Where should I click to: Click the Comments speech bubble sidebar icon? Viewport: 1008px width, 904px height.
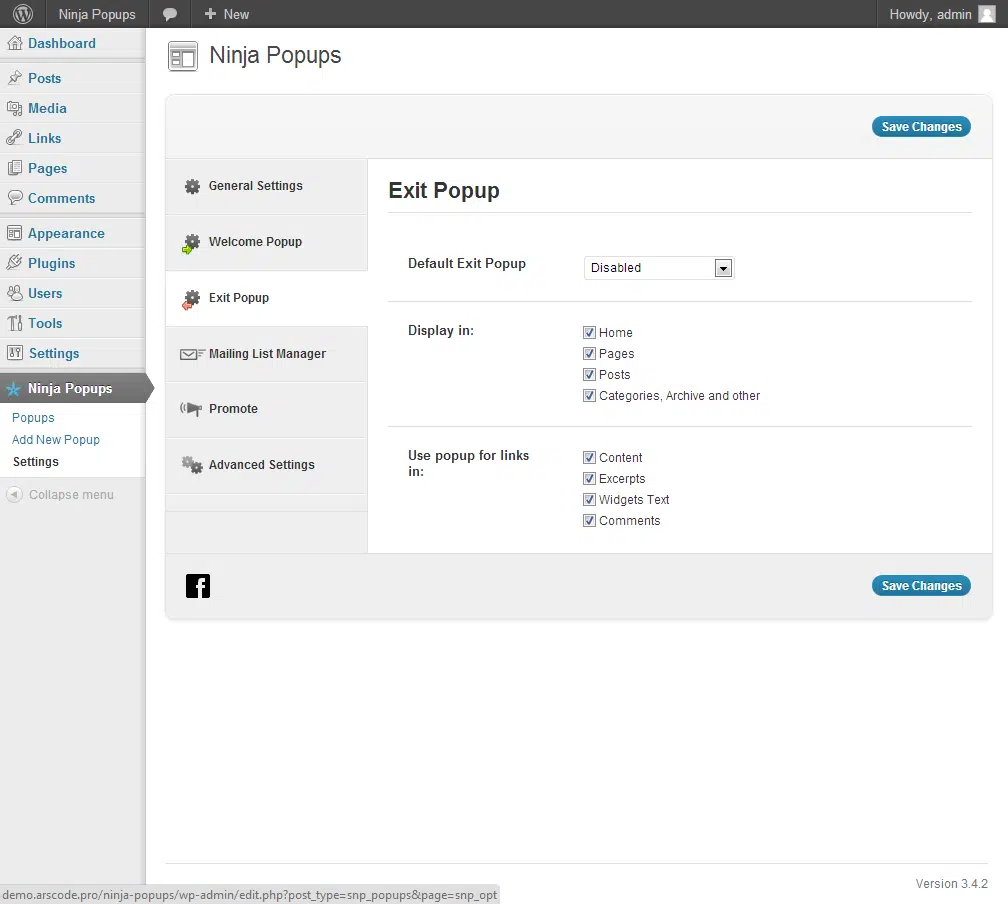tap(14, 197)
